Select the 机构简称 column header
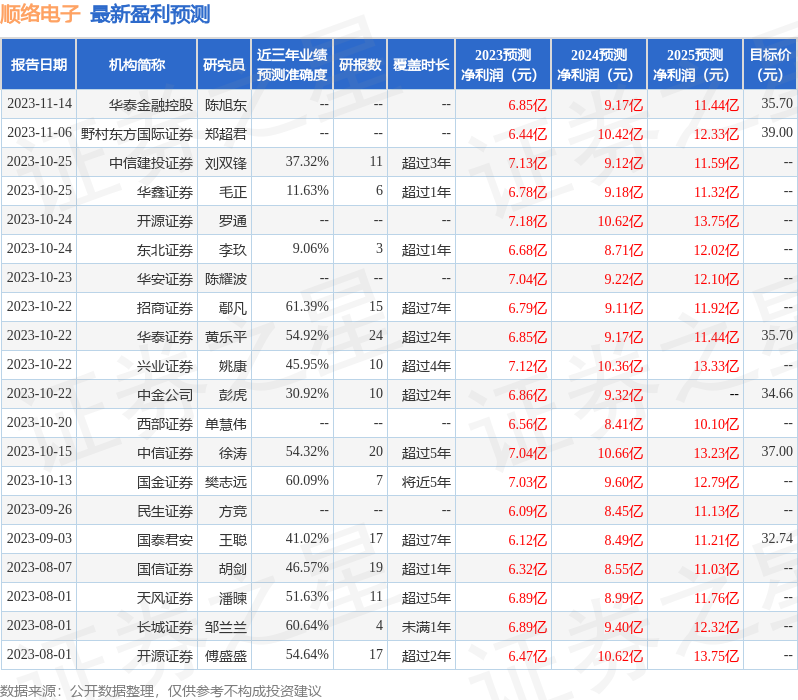798x700 pixels. (x=136, y=65)
